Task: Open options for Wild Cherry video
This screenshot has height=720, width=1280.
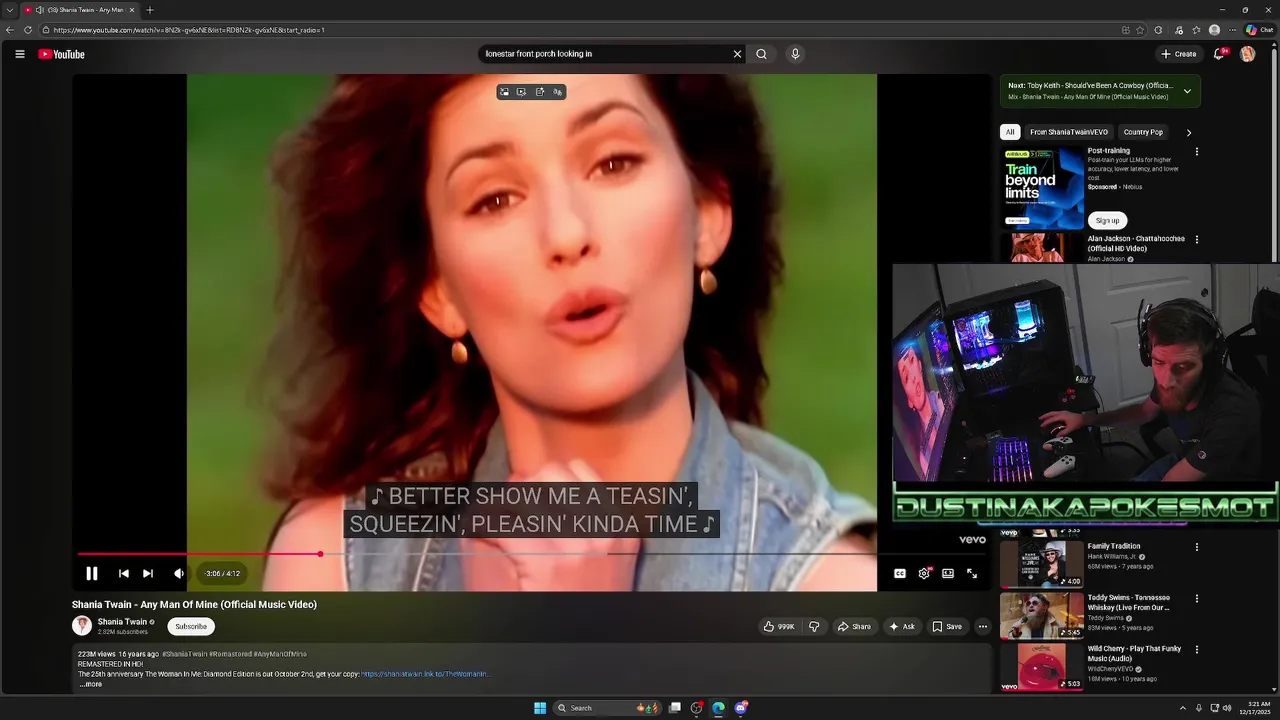Action: tap(1197, 650)
